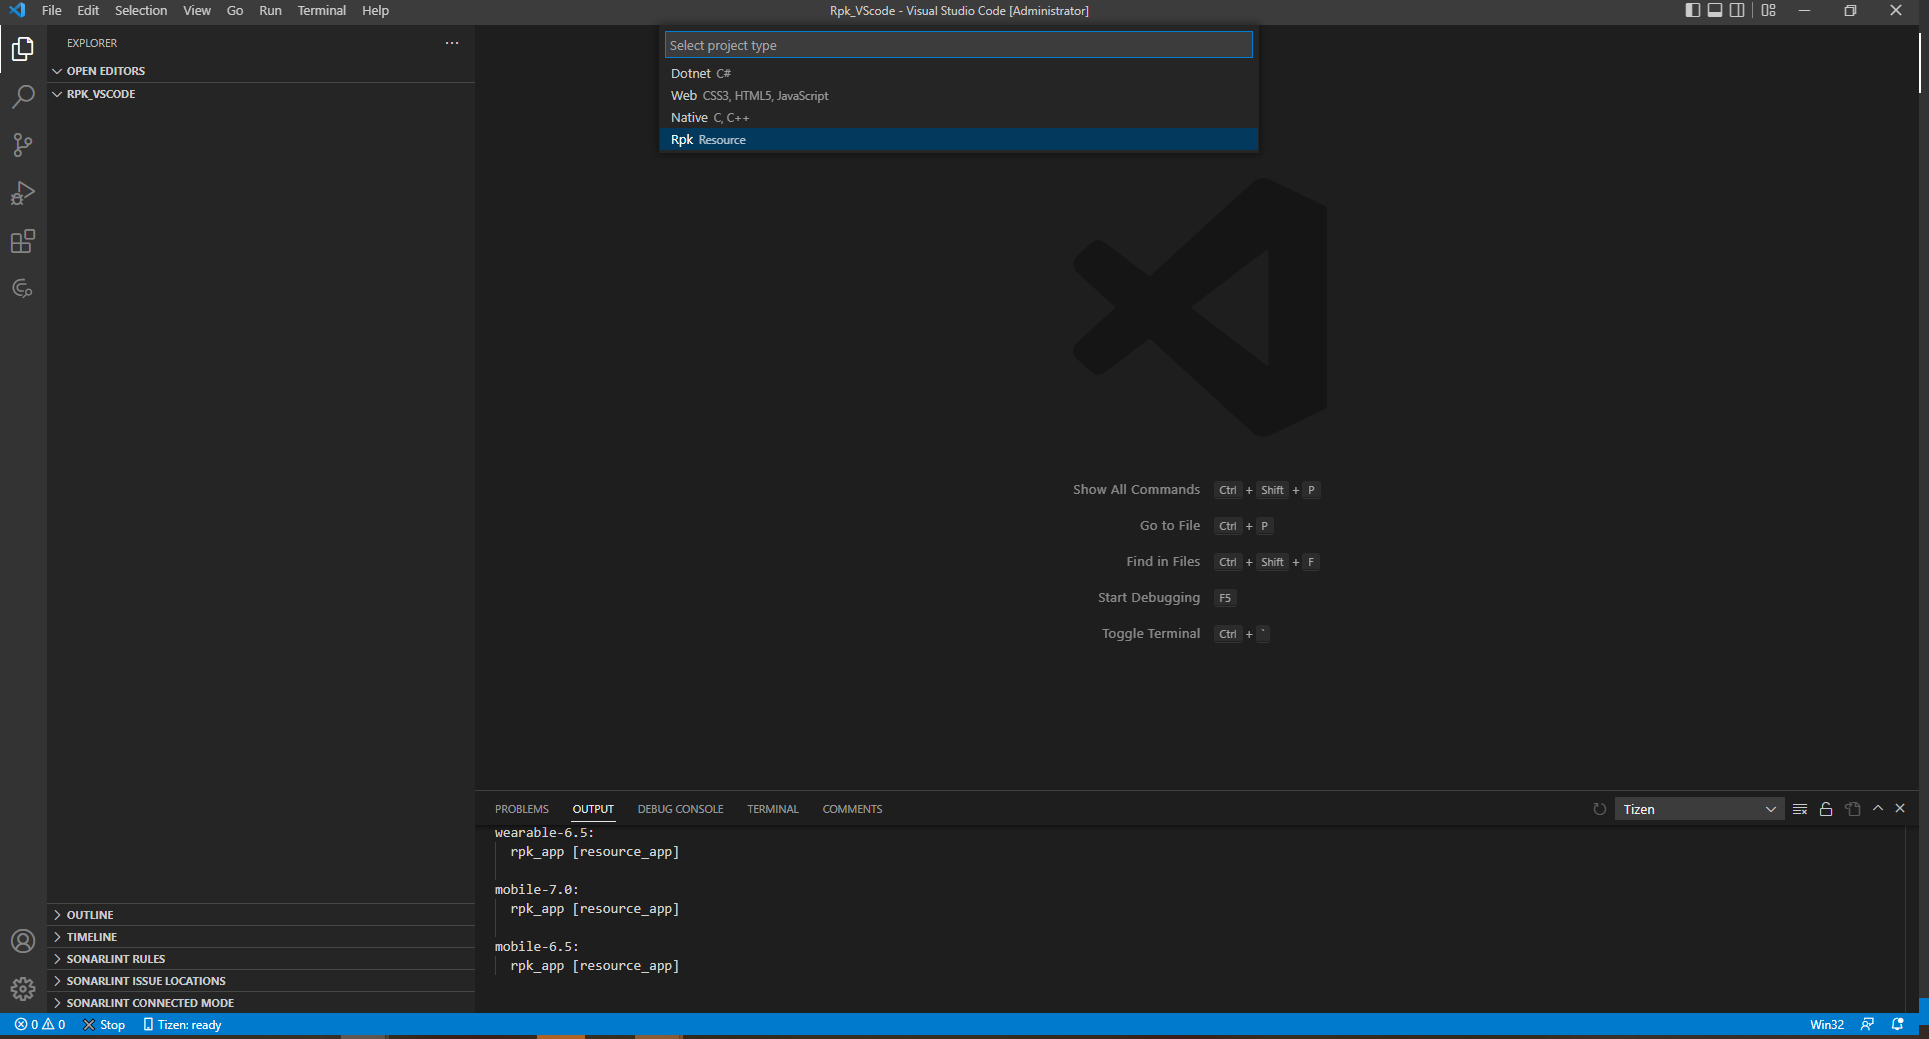Open the Run and Debug view
The height and width of the screenshot is (1039, 1929).
click(23, 193)
